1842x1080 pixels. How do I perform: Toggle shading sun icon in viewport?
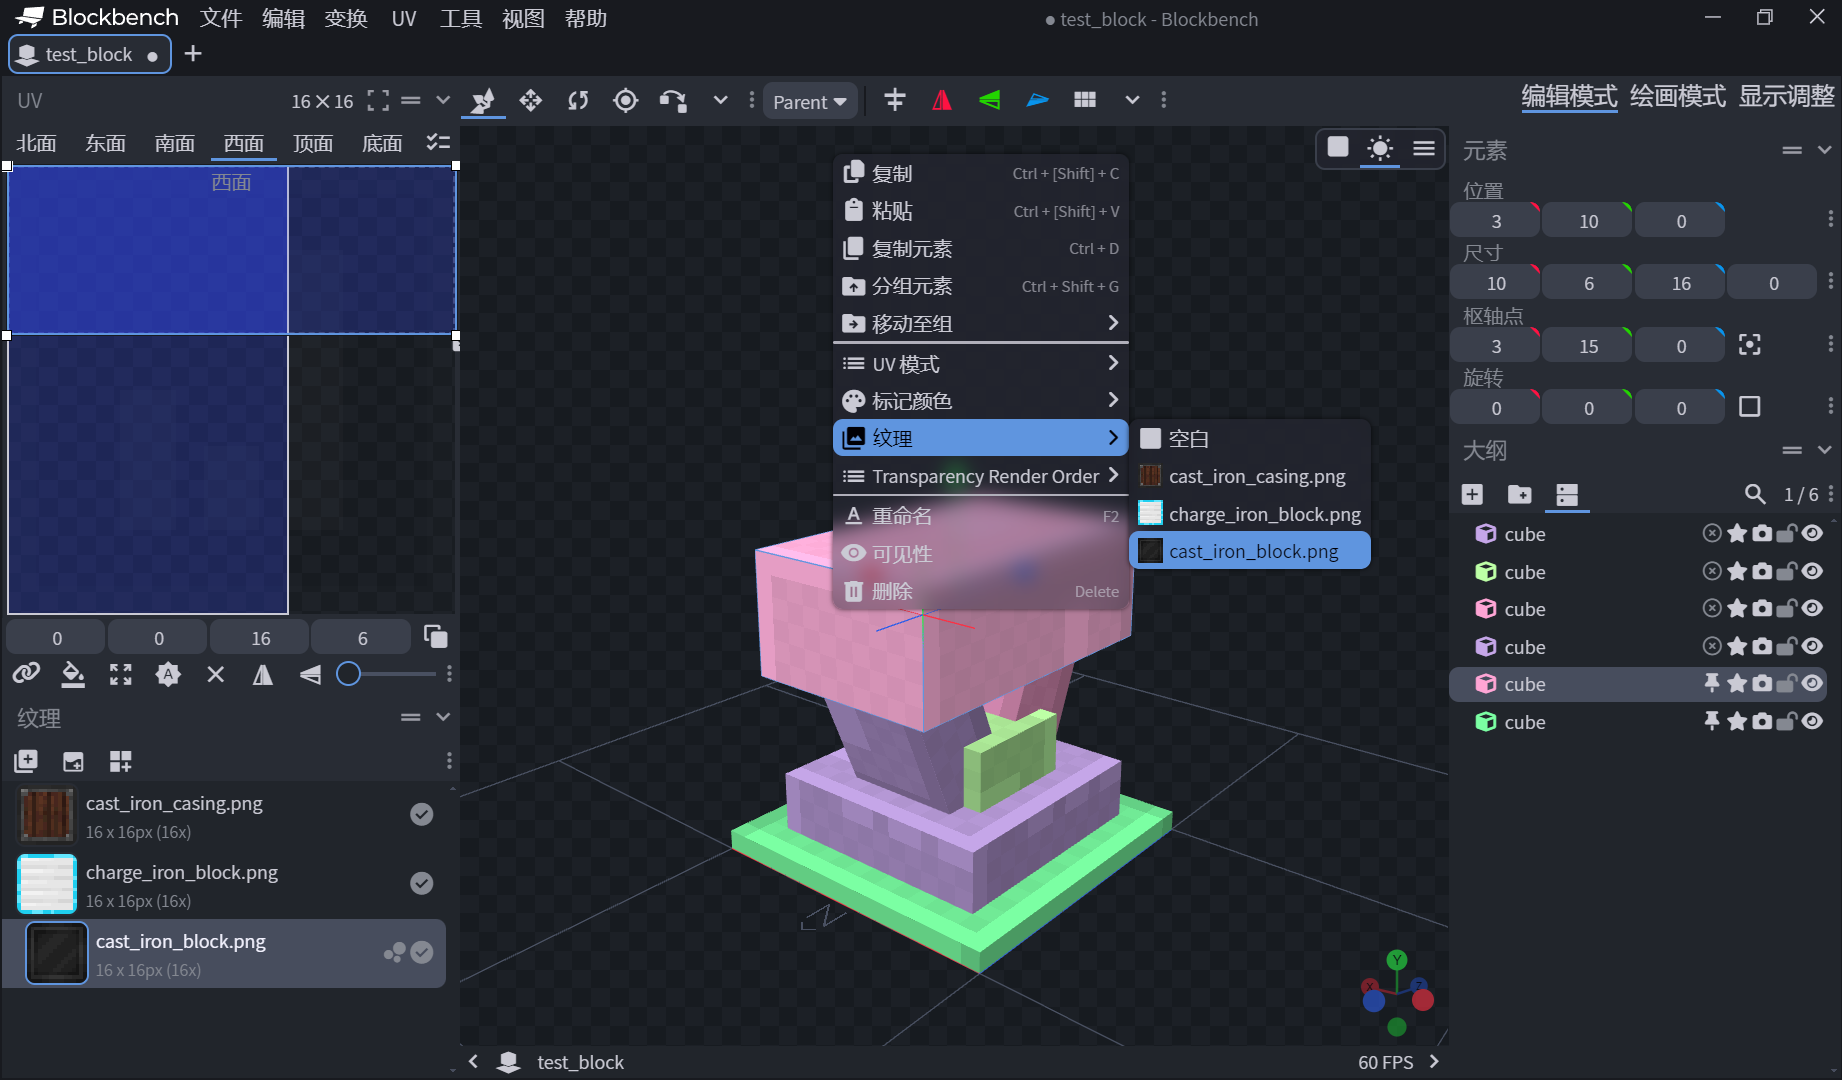(x=1380, y=149)
